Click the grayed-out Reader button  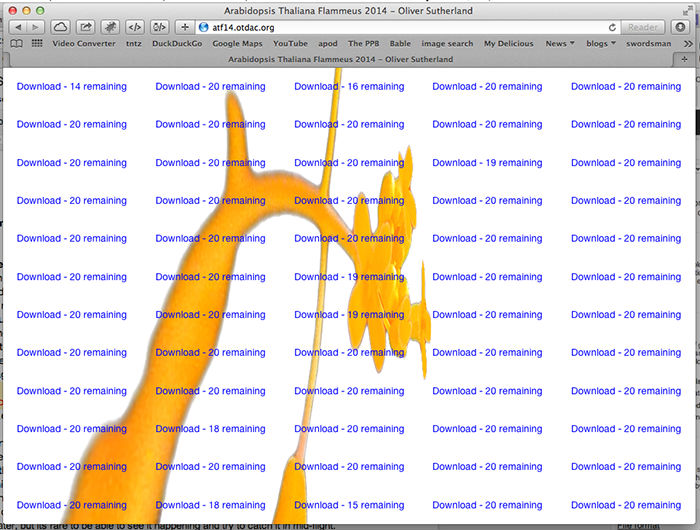[x=643, y=27]
